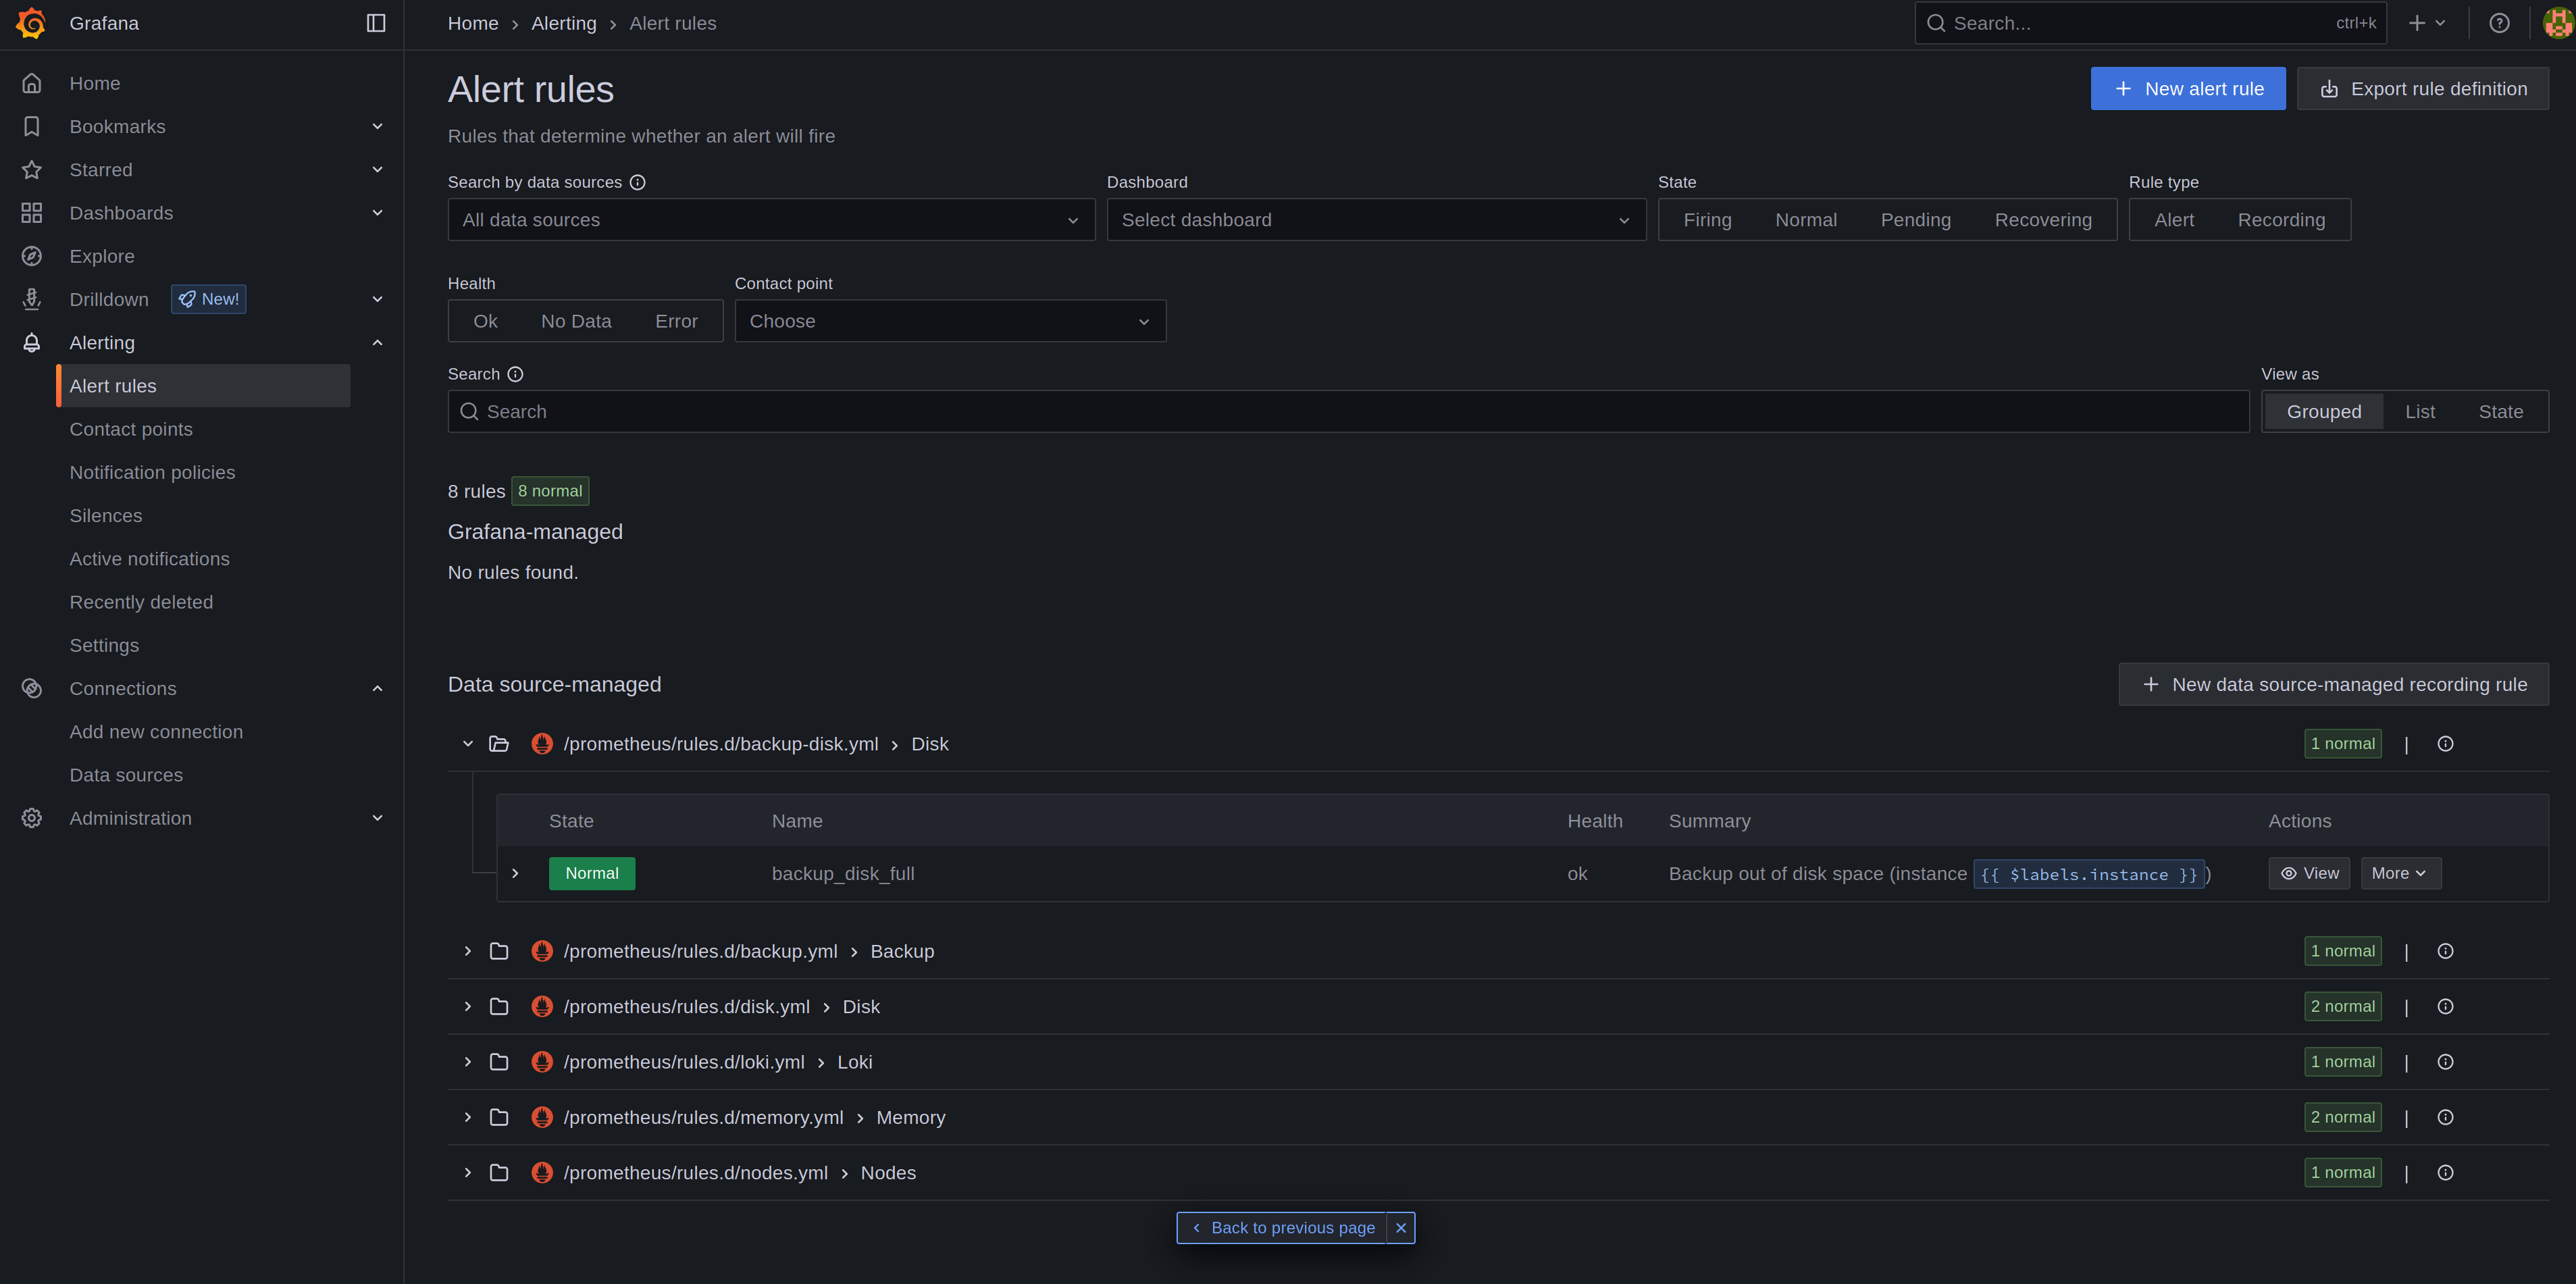
Task: Switch view to List
Action: tap(2419, 412)
